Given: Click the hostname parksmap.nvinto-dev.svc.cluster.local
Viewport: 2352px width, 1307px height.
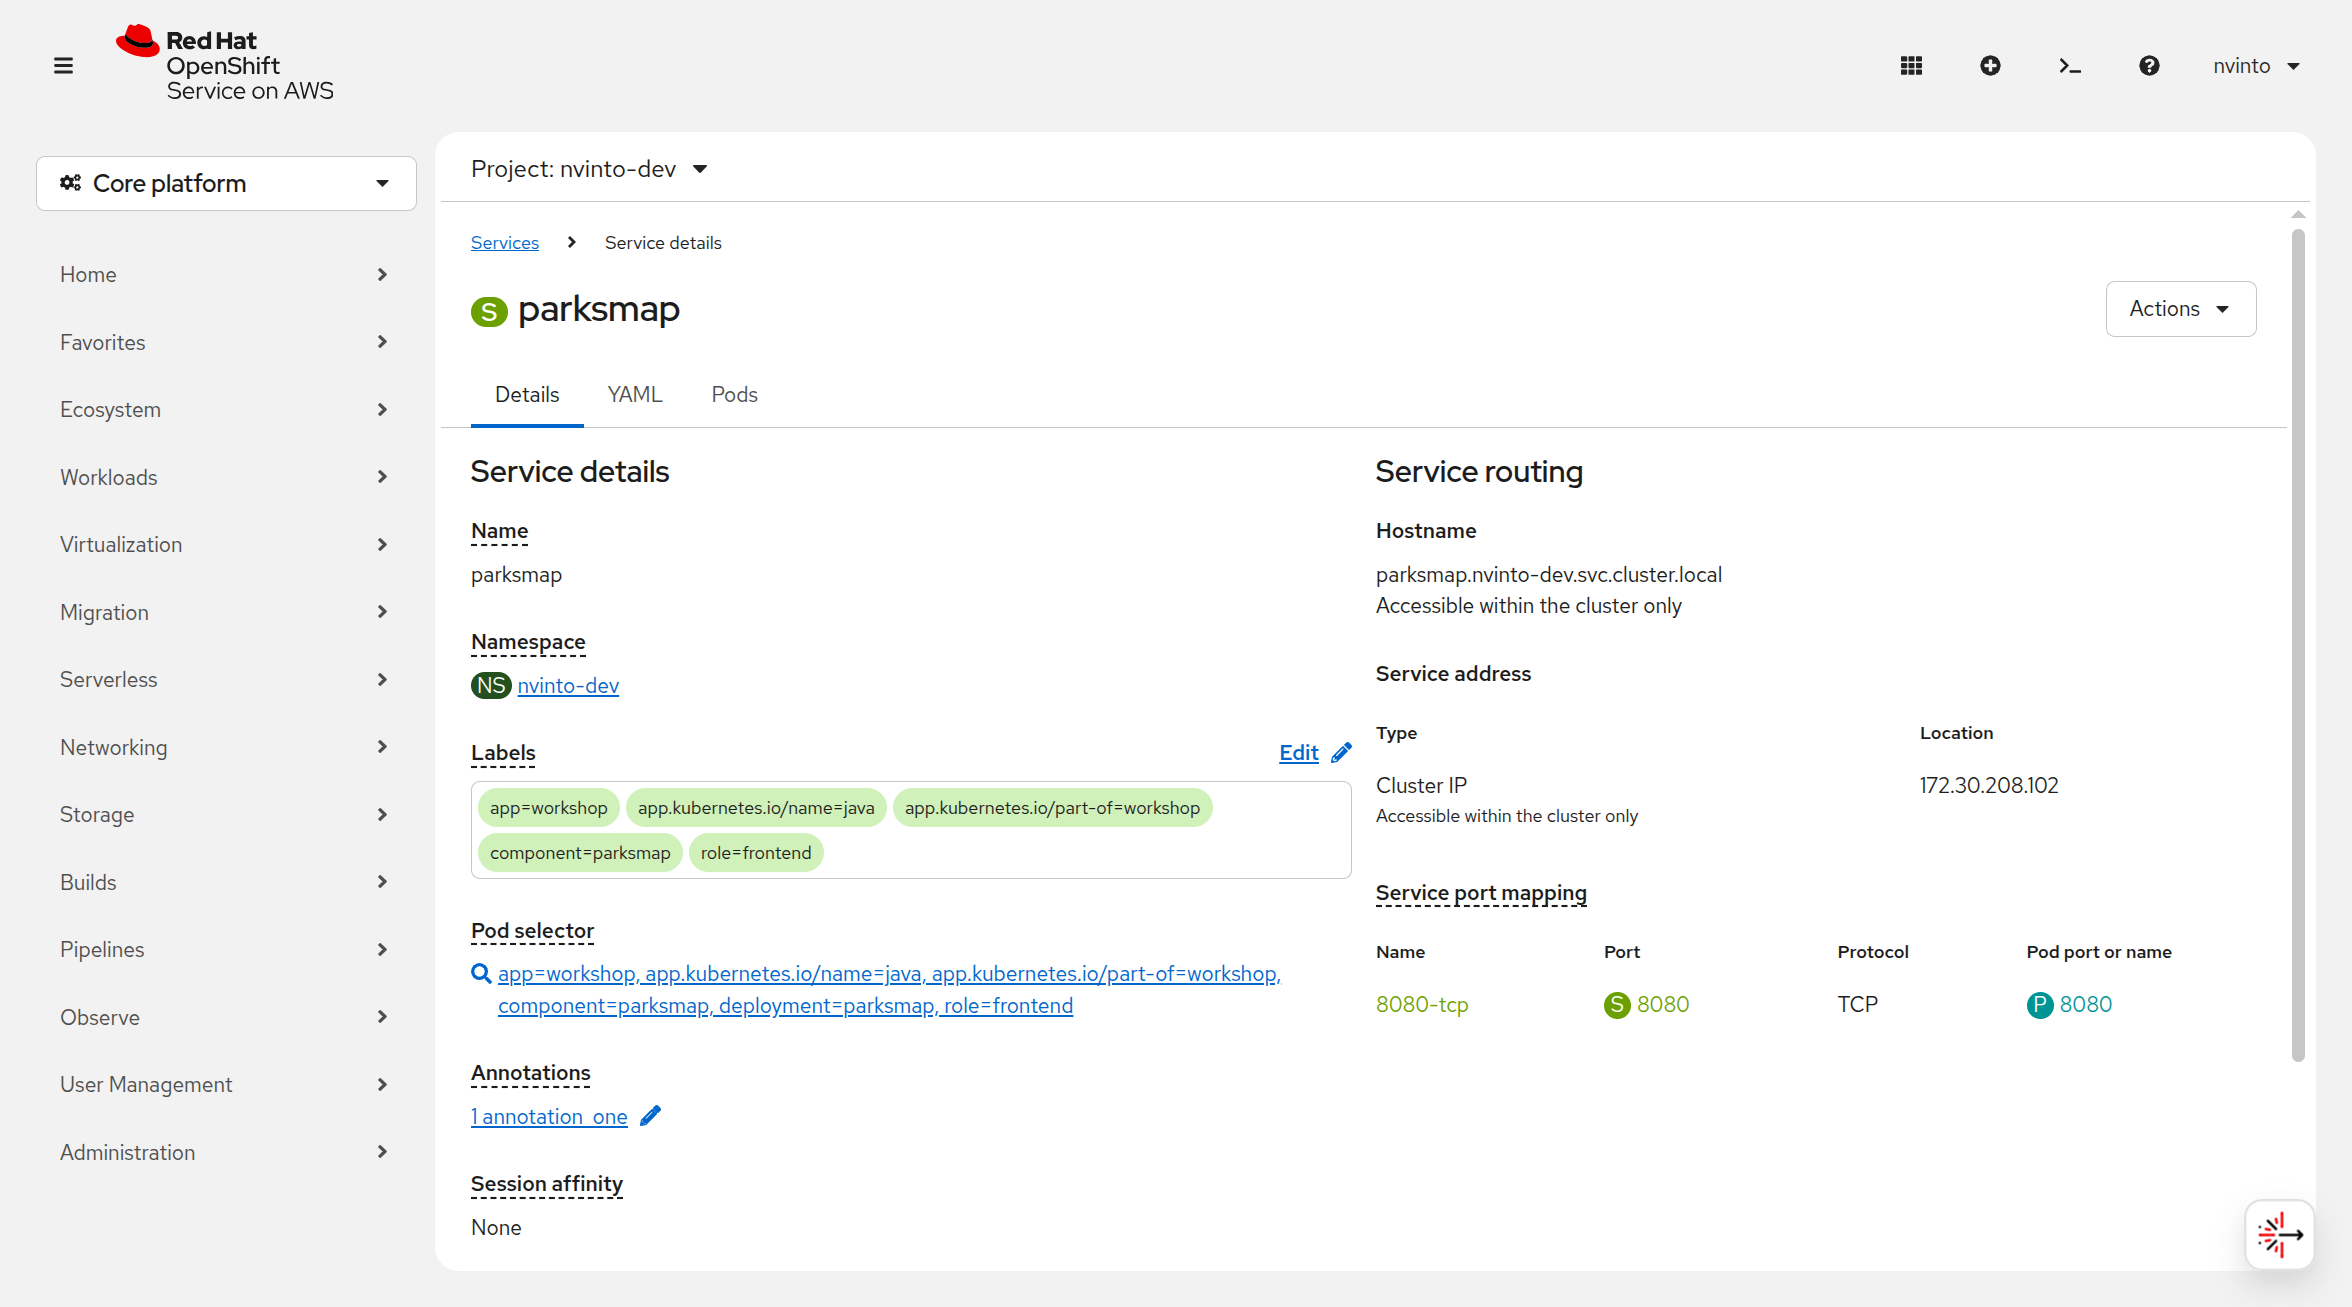Looking at the screenshot, I should 1549,575.
